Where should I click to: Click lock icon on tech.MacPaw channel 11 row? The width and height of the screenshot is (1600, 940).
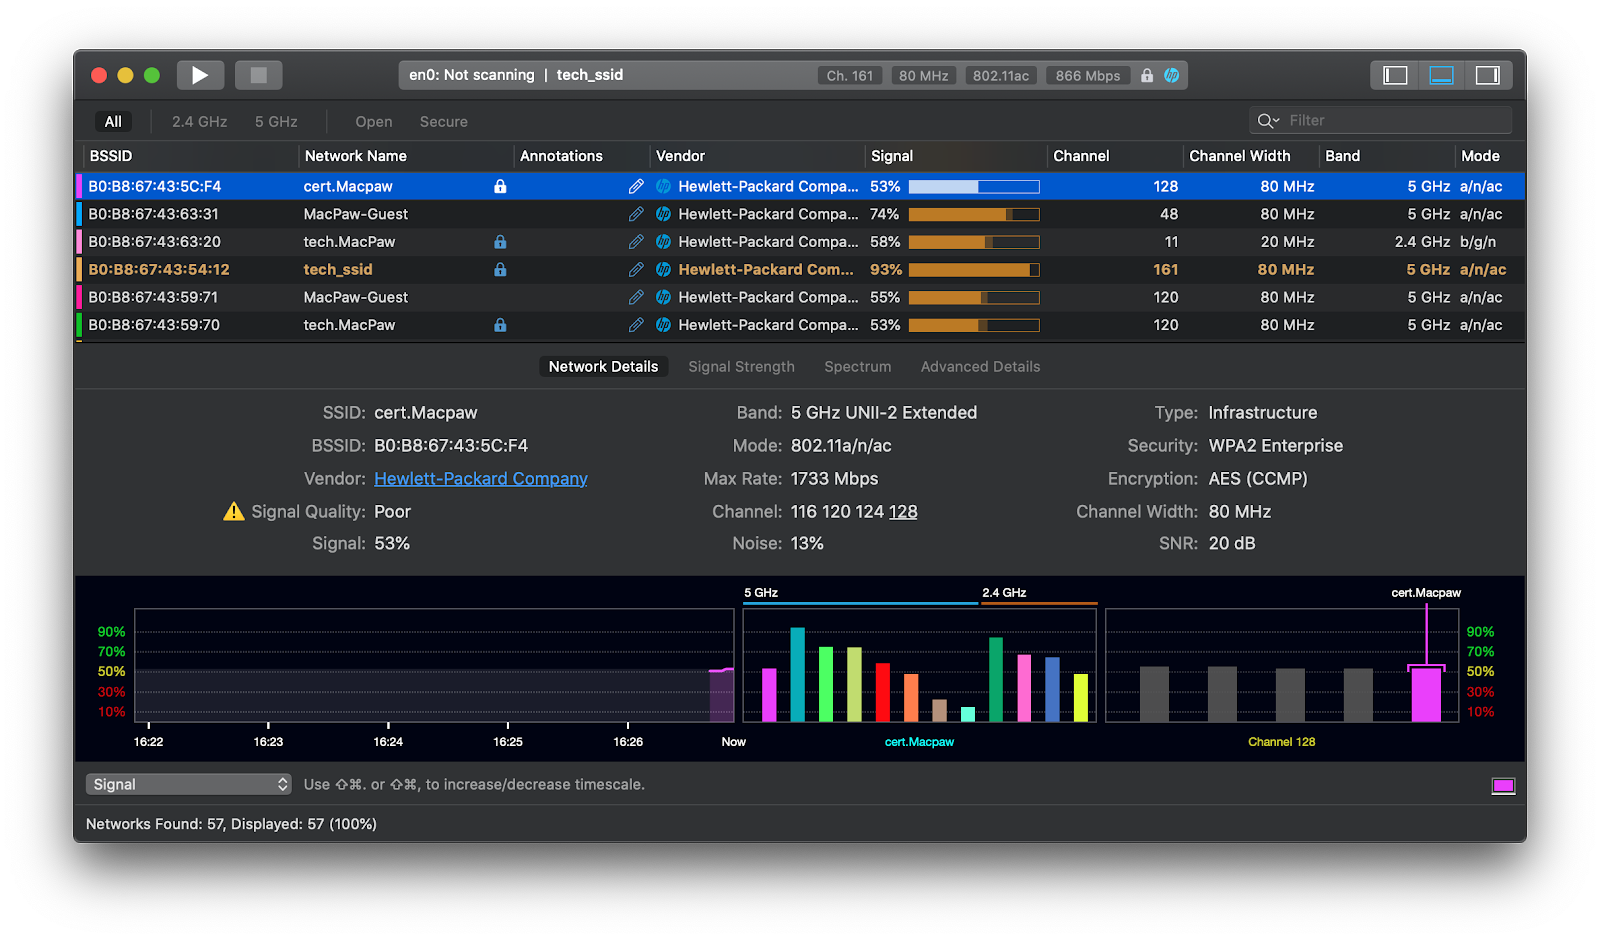click(500, 242)
